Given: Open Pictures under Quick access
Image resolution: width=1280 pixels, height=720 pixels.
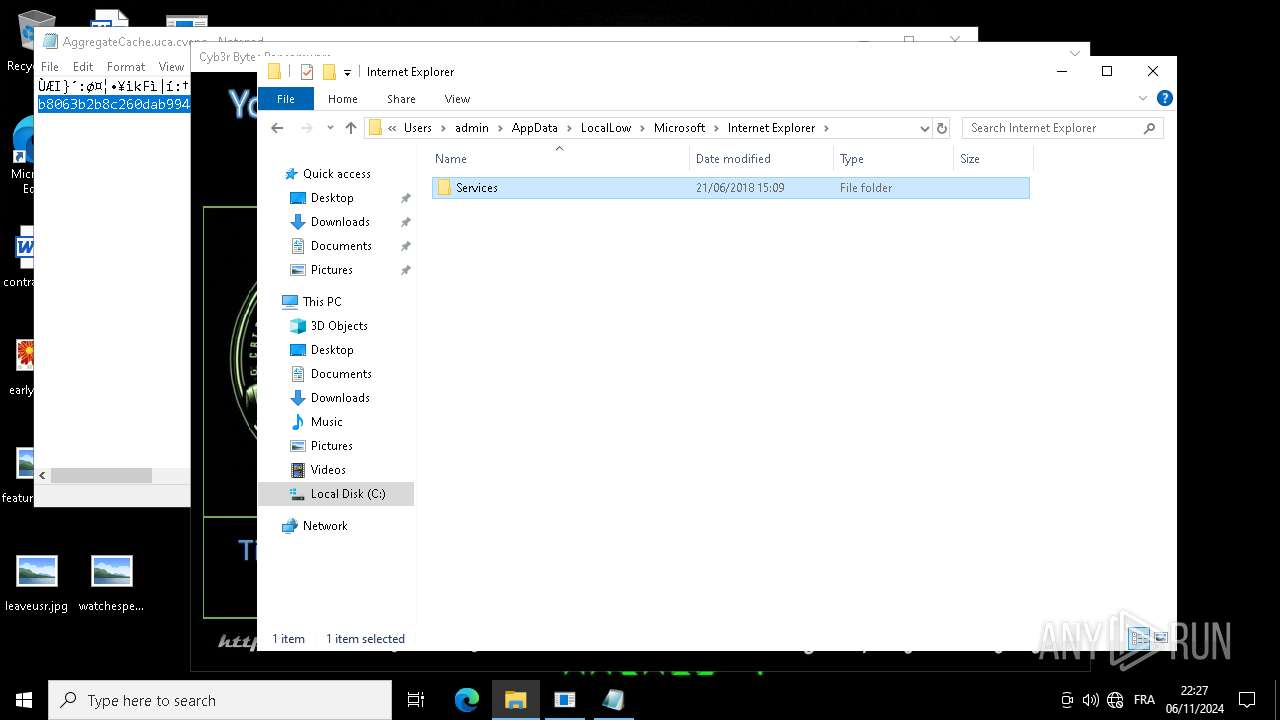Looking at the screenshot, I should [x=331, y=270].
